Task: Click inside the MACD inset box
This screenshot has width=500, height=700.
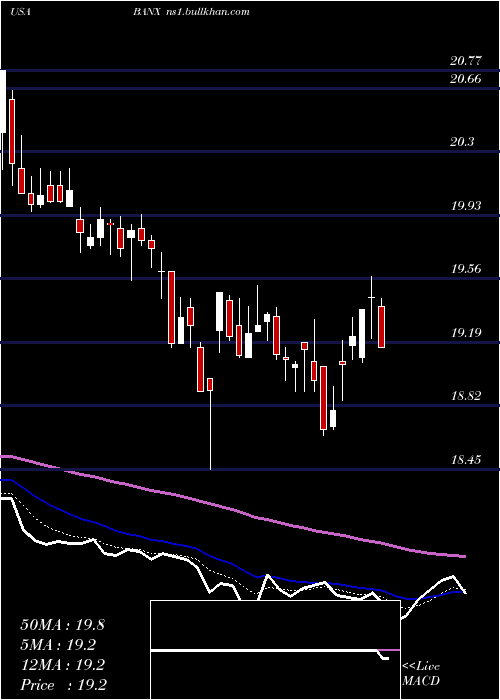Action: (x=275, y=650)
